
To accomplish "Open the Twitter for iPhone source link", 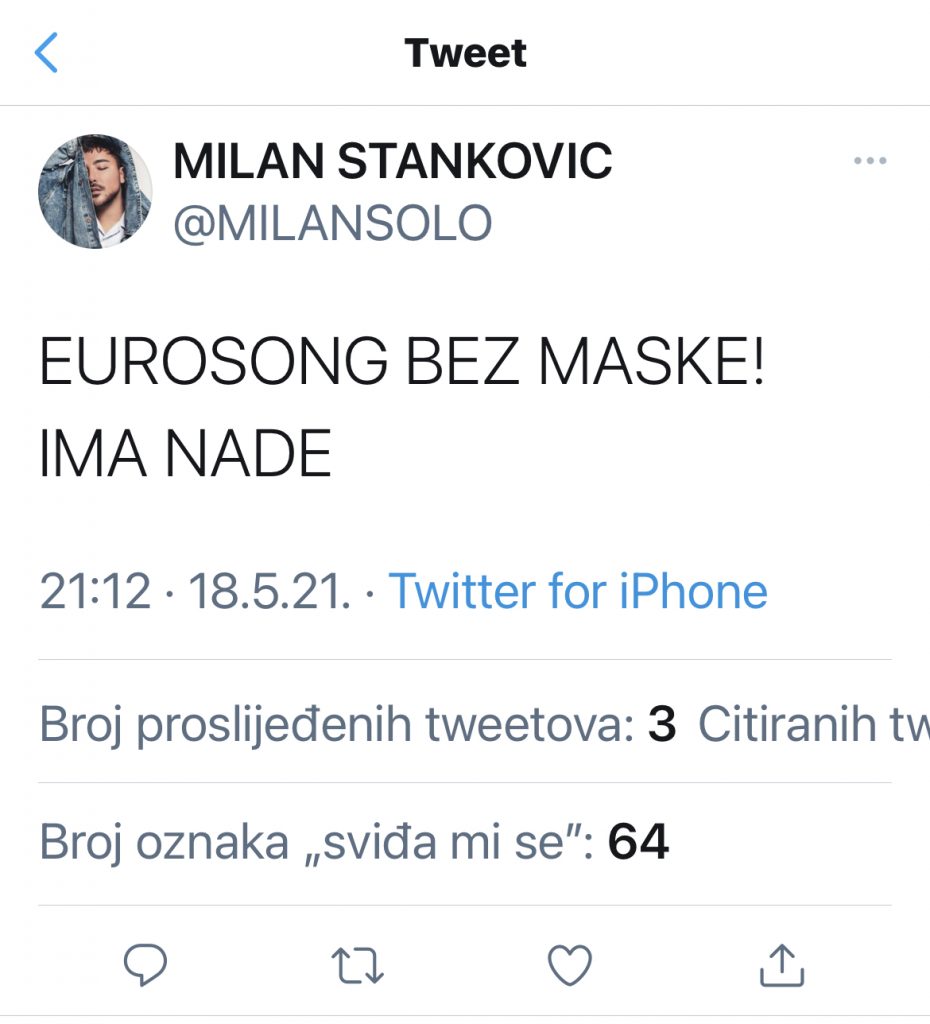I will click(577, 591).
